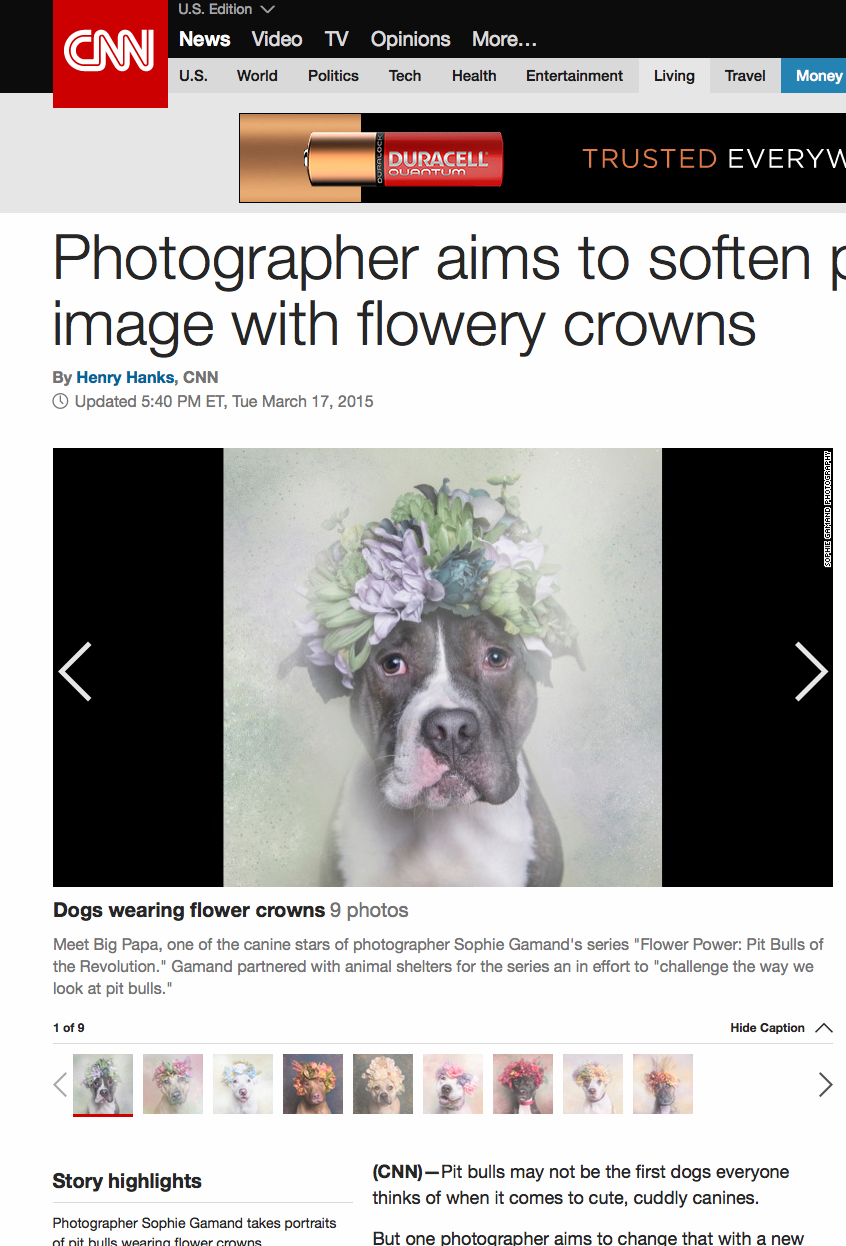This screenshot has width=846, height=1246.
Task: Select the last dog thumbnail in strip
Action: tap(663, 1084)
